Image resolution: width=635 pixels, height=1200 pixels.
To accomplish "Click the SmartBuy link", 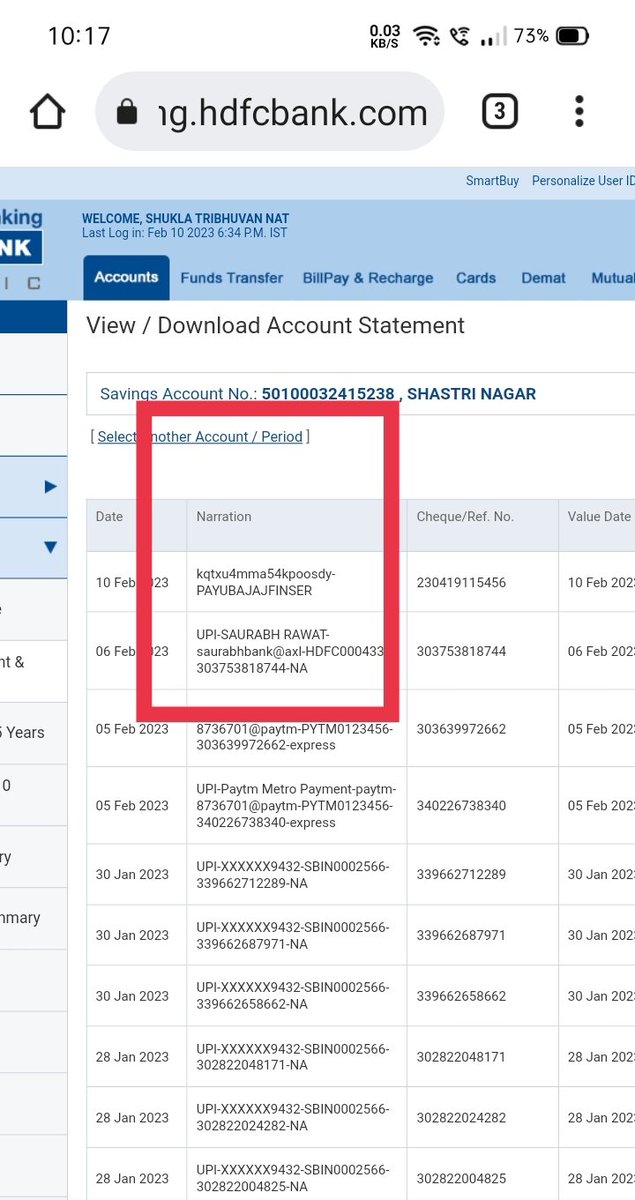I will pyautogui.click(x=493, y=181).
